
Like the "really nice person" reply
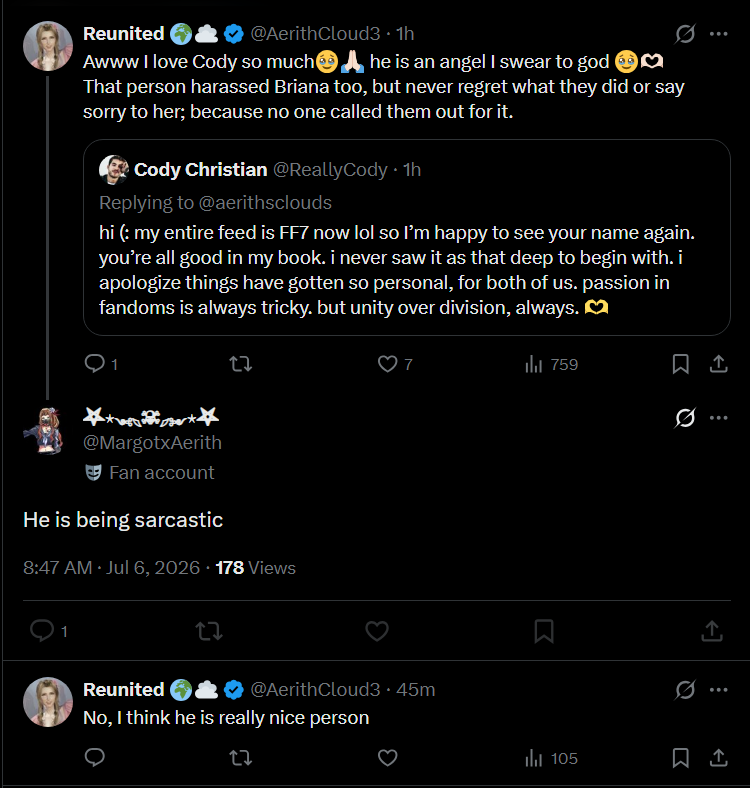click(x=387, y=758)
